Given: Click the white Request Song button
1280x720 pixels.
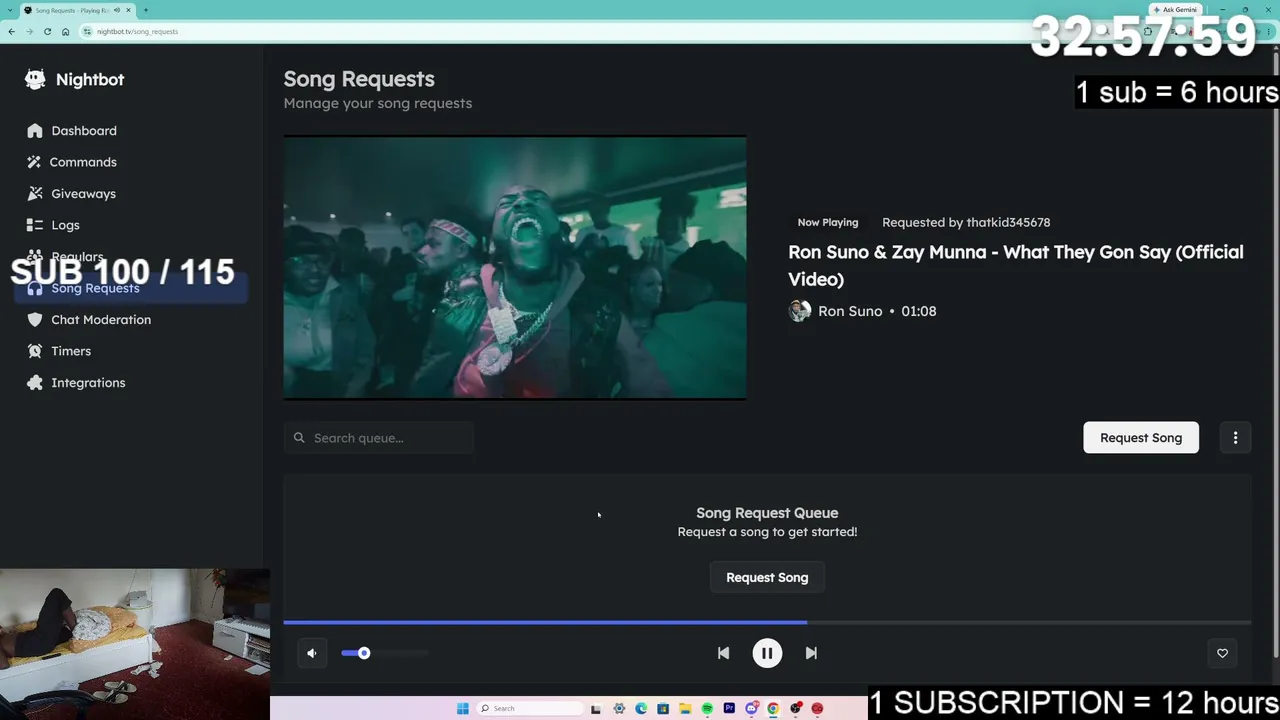Looking at the screenshot, I should tap(1141, 438).
